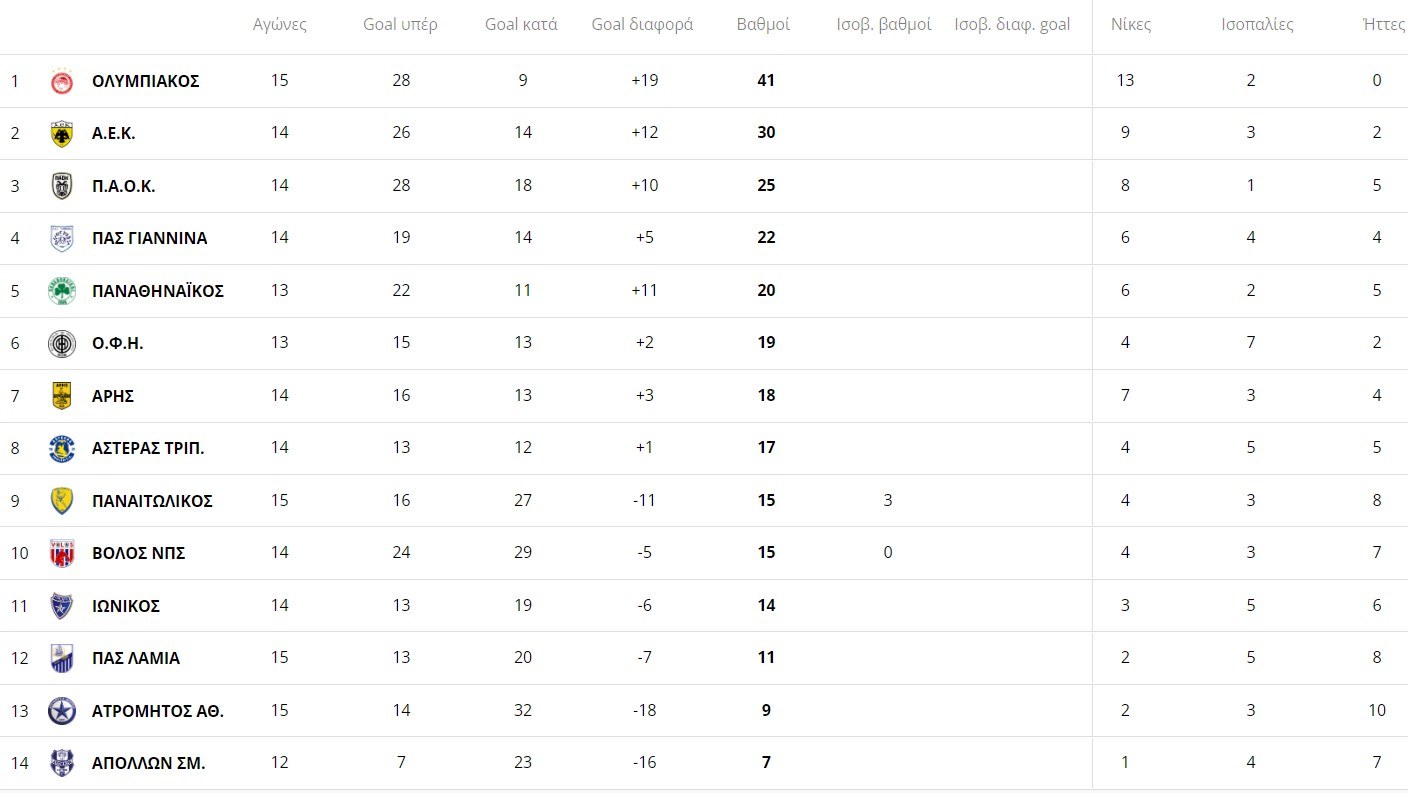Click the ΒΟΛΟΣ ΝΠΣ red-blue striped crest

[x=62, y=553]
